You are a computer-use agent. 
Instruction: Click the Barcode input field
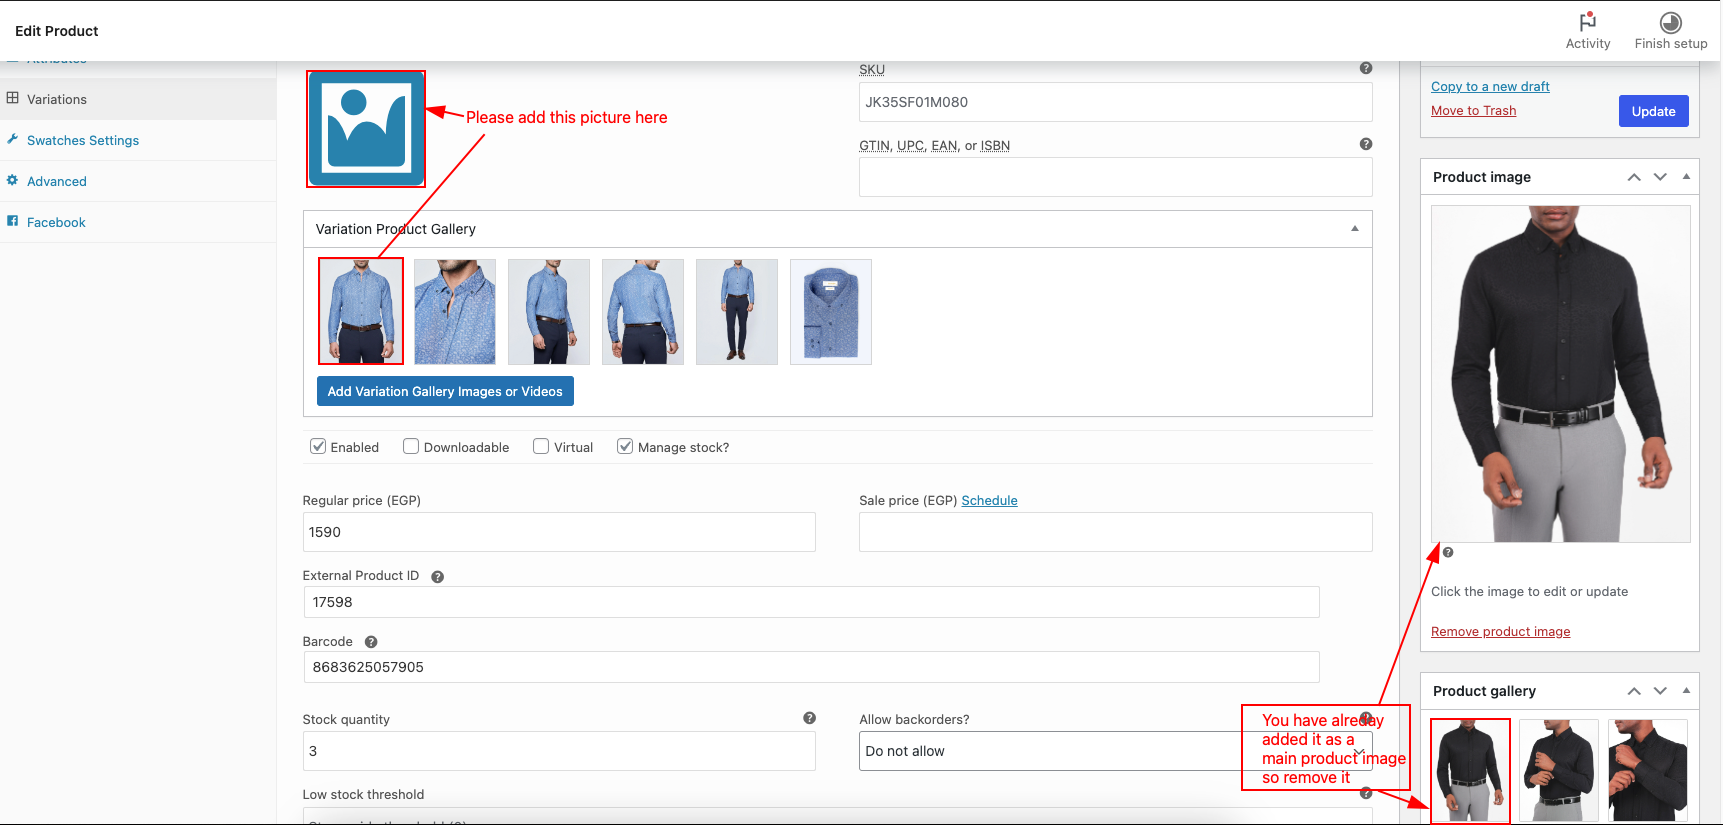(811, 667)
